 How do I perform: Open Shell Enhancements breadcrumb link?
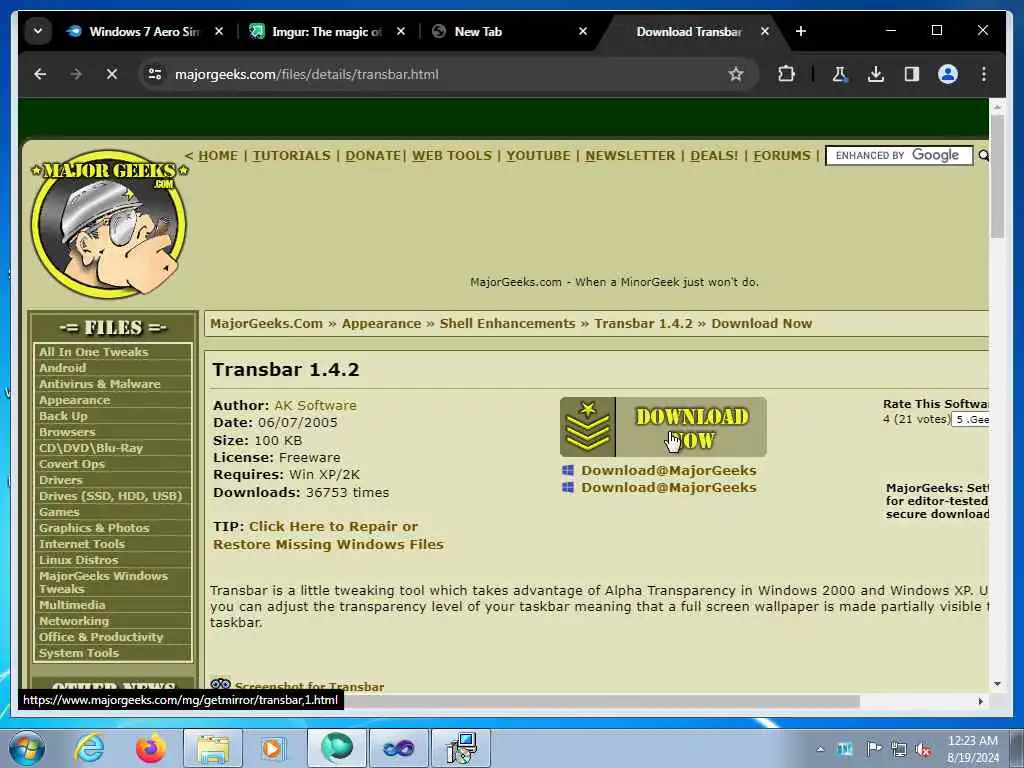click(x=507, y=323)
